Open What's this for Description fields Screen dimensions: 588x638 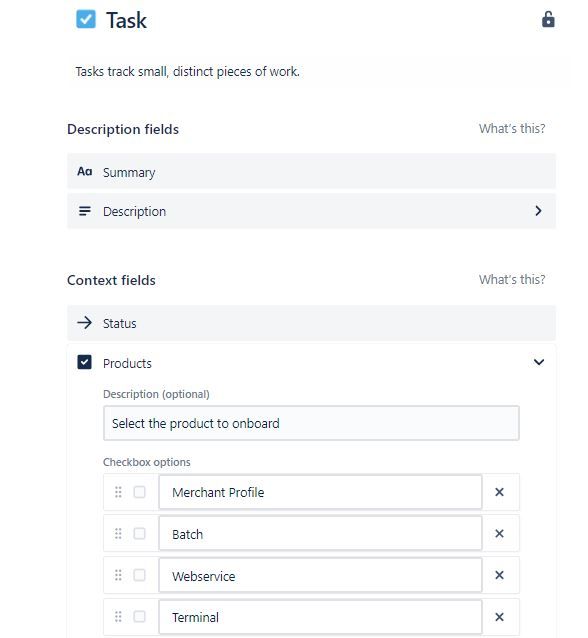[512, 129]
